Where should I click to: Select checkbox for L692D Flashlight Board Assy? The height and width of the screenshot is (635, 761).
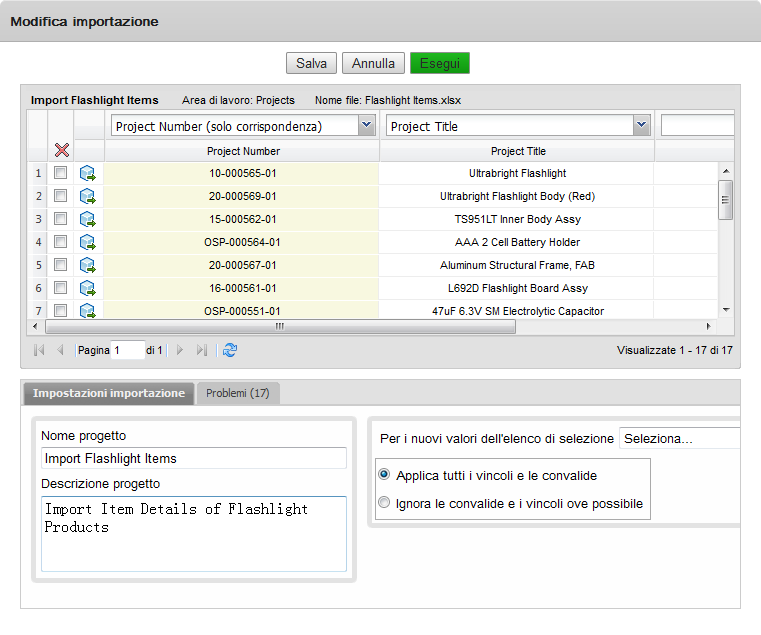60,288
